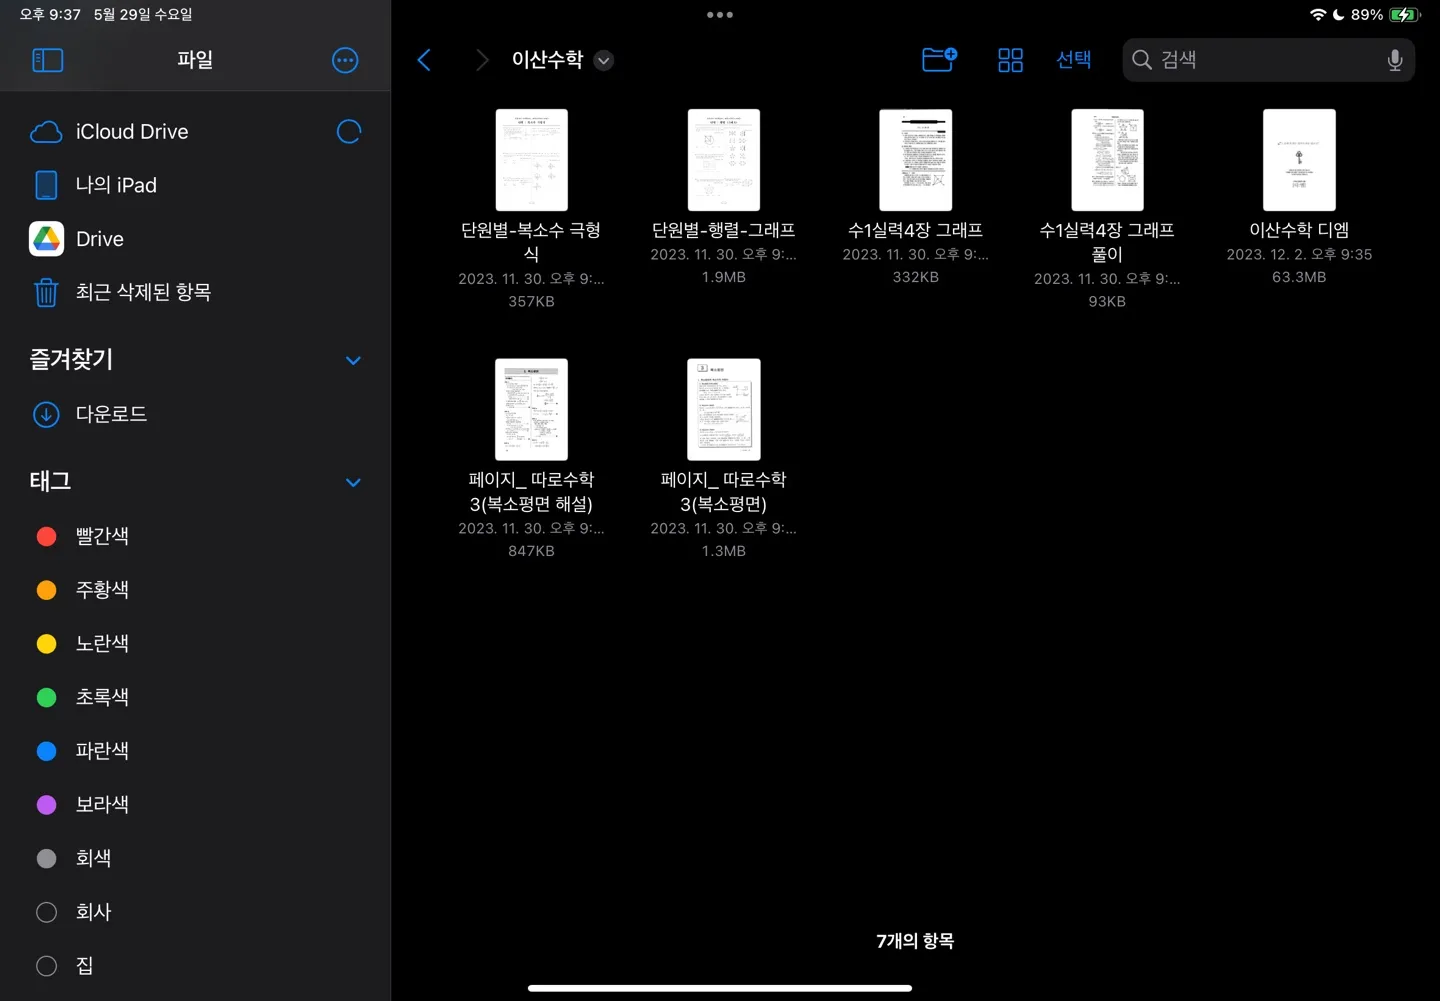Toggle the sidebar panel icon
Viewport: 1440px width, 1001px height.
coord(47,60)
